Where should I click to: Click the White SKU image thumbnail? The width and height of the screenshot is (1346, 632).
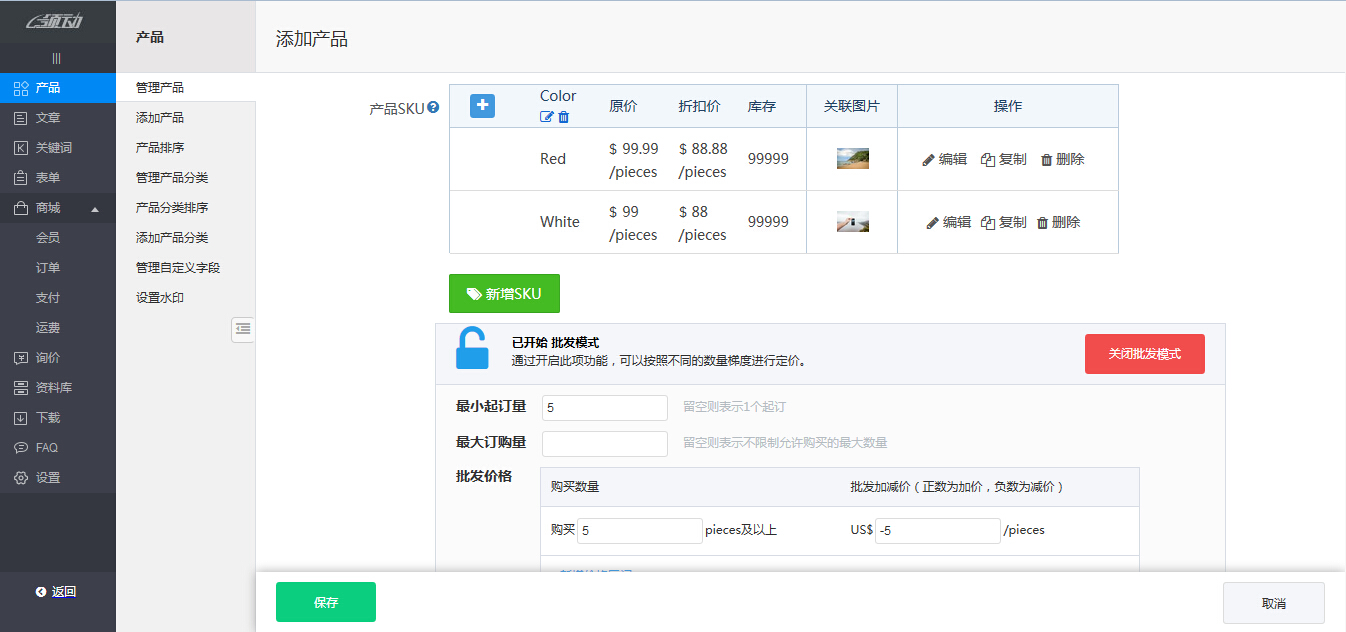click(x=851, y=221)
